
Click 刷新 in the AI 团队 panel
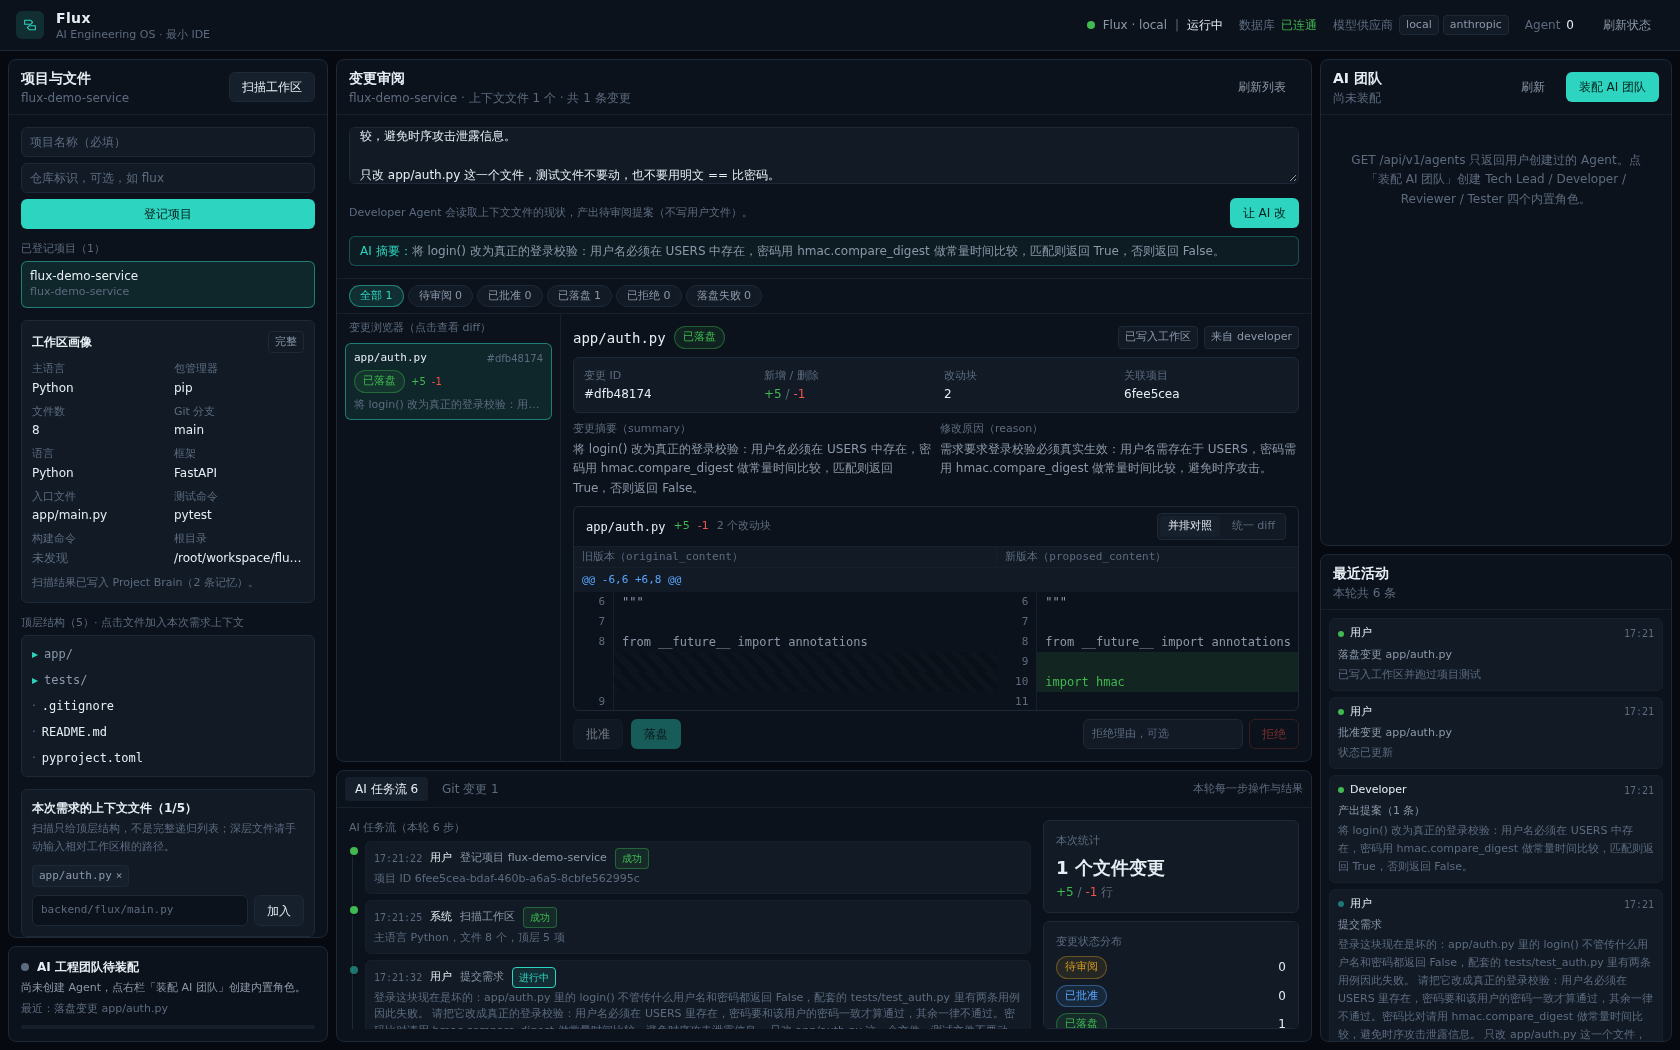click(1533, 87)
